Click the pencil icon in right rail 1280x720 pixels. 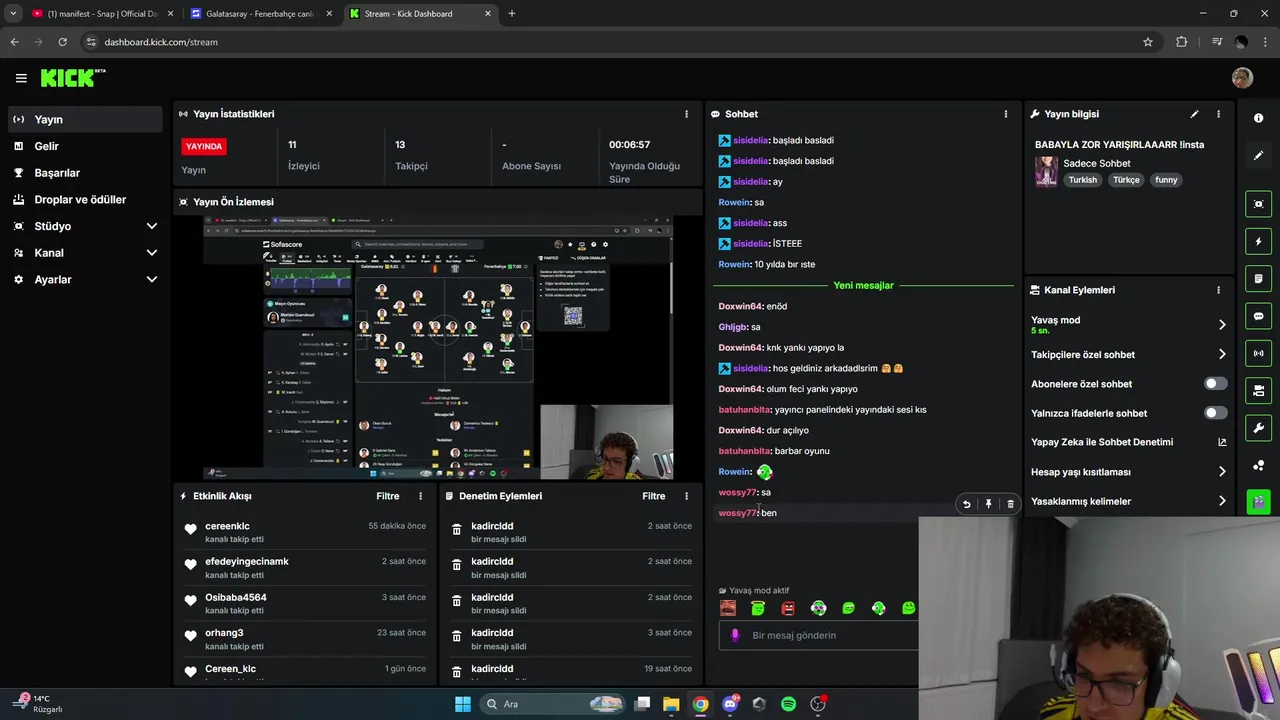pyautogui.click(x=1258, y=156)
